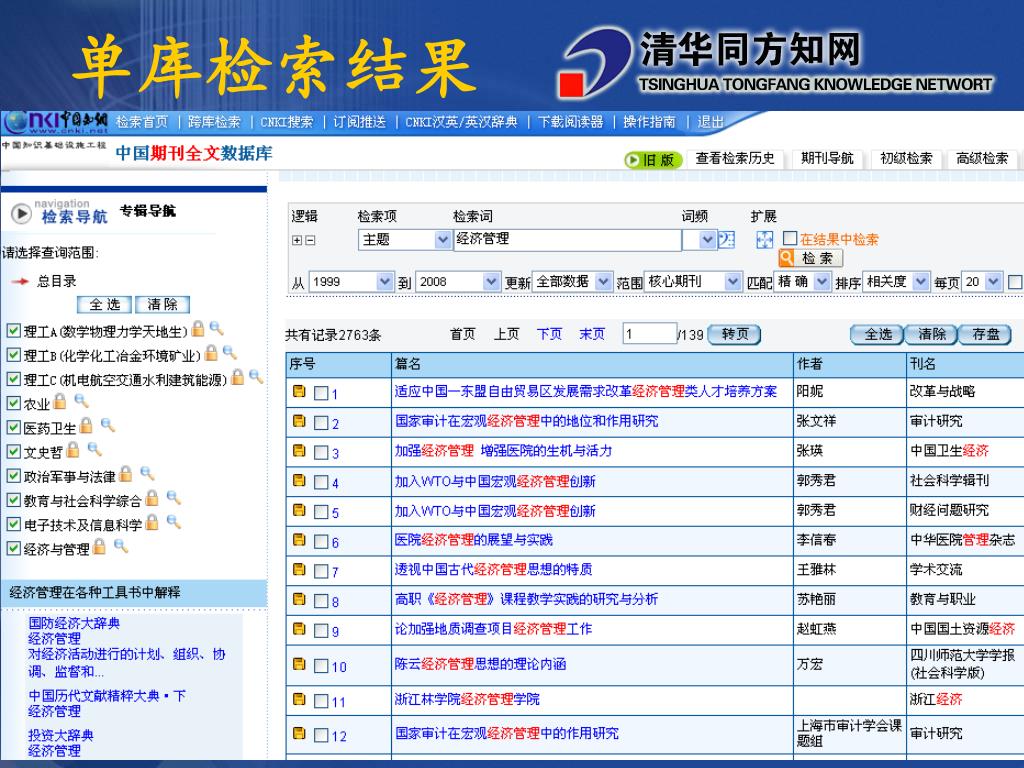Click the yellow document icon in row 7
Viewport: 1024px width, 768px height.
pyautogui.click(x=299, y=569)
